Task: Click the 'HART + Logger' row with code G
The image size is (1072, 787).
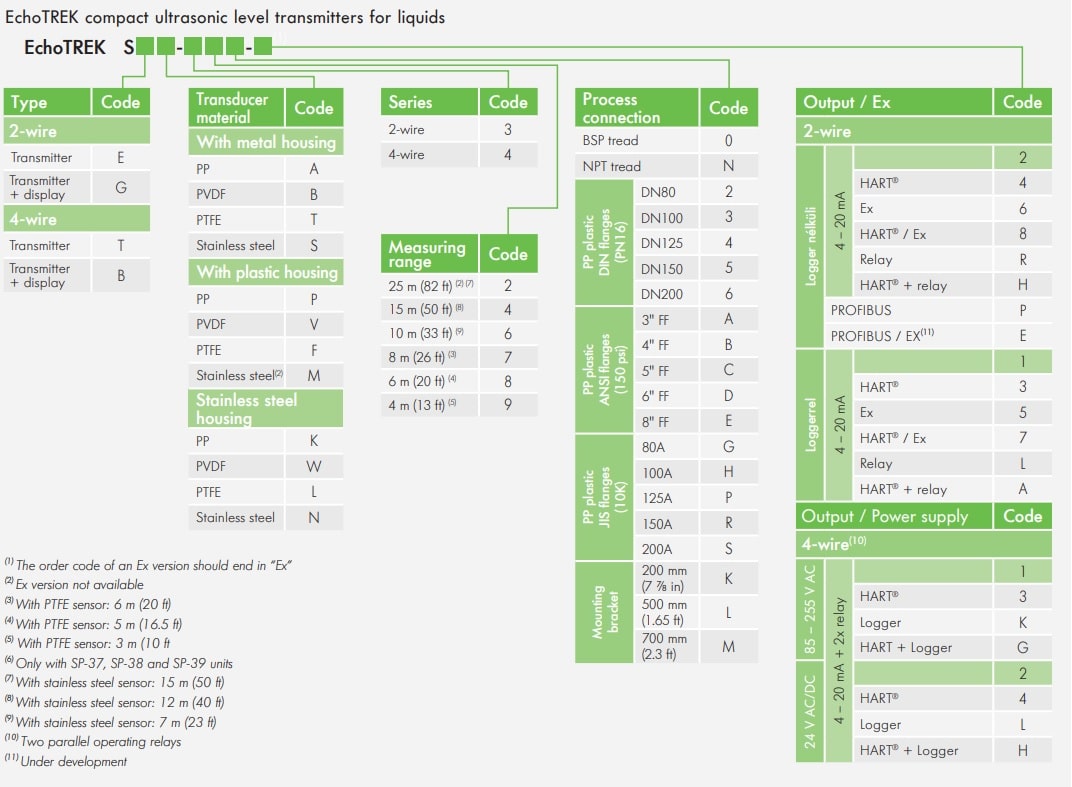Action: click(952, 648)
